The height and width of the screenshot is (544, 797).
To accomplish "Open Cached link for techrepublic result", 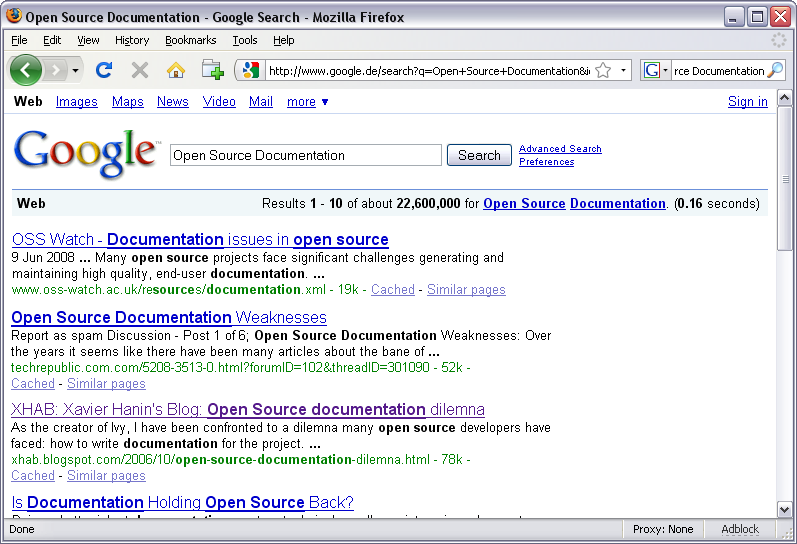I will (33, 383).
